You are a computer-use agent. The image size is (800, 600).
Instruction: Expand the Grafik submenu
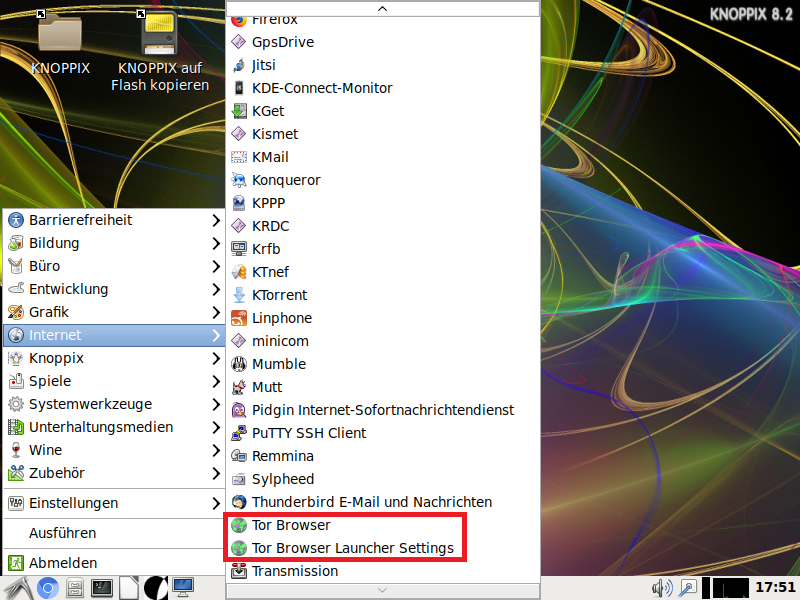114,312
